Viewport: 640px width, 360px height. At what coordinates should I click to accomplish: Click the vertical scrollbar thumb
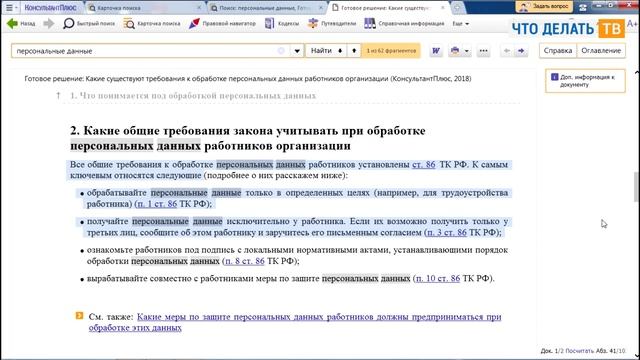pos(636,187)
